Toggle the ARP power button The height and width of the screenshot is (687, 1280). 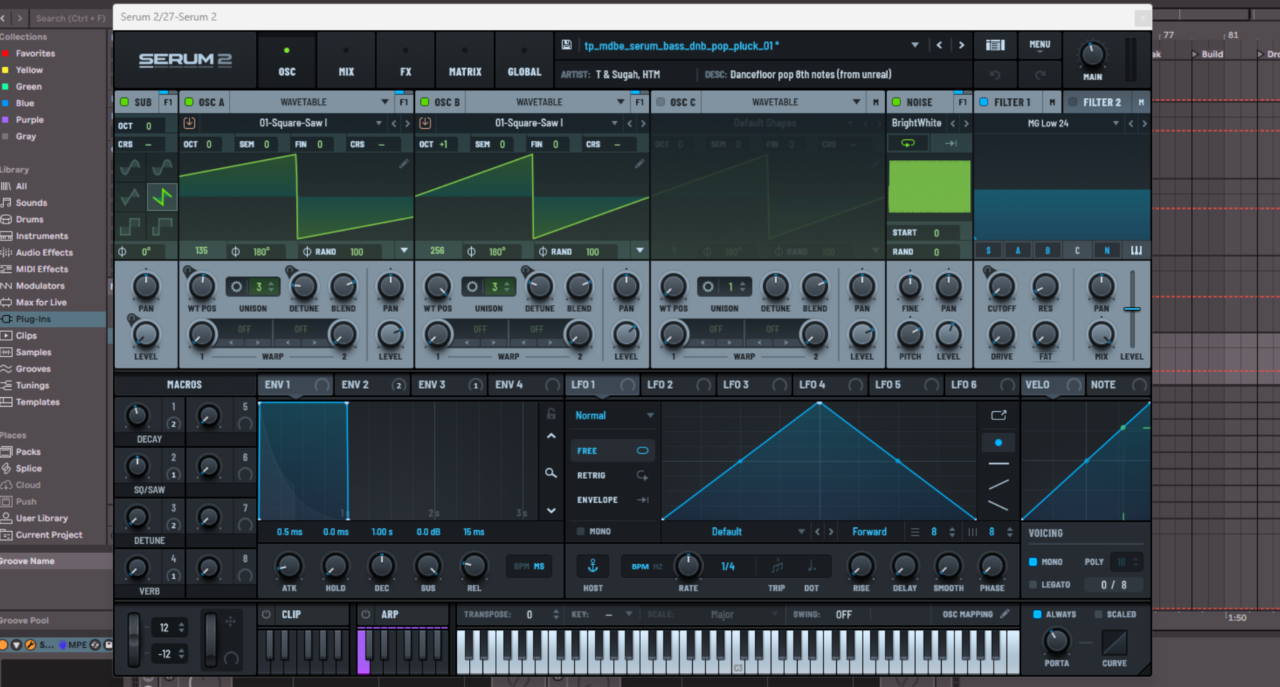pos(366,614)
